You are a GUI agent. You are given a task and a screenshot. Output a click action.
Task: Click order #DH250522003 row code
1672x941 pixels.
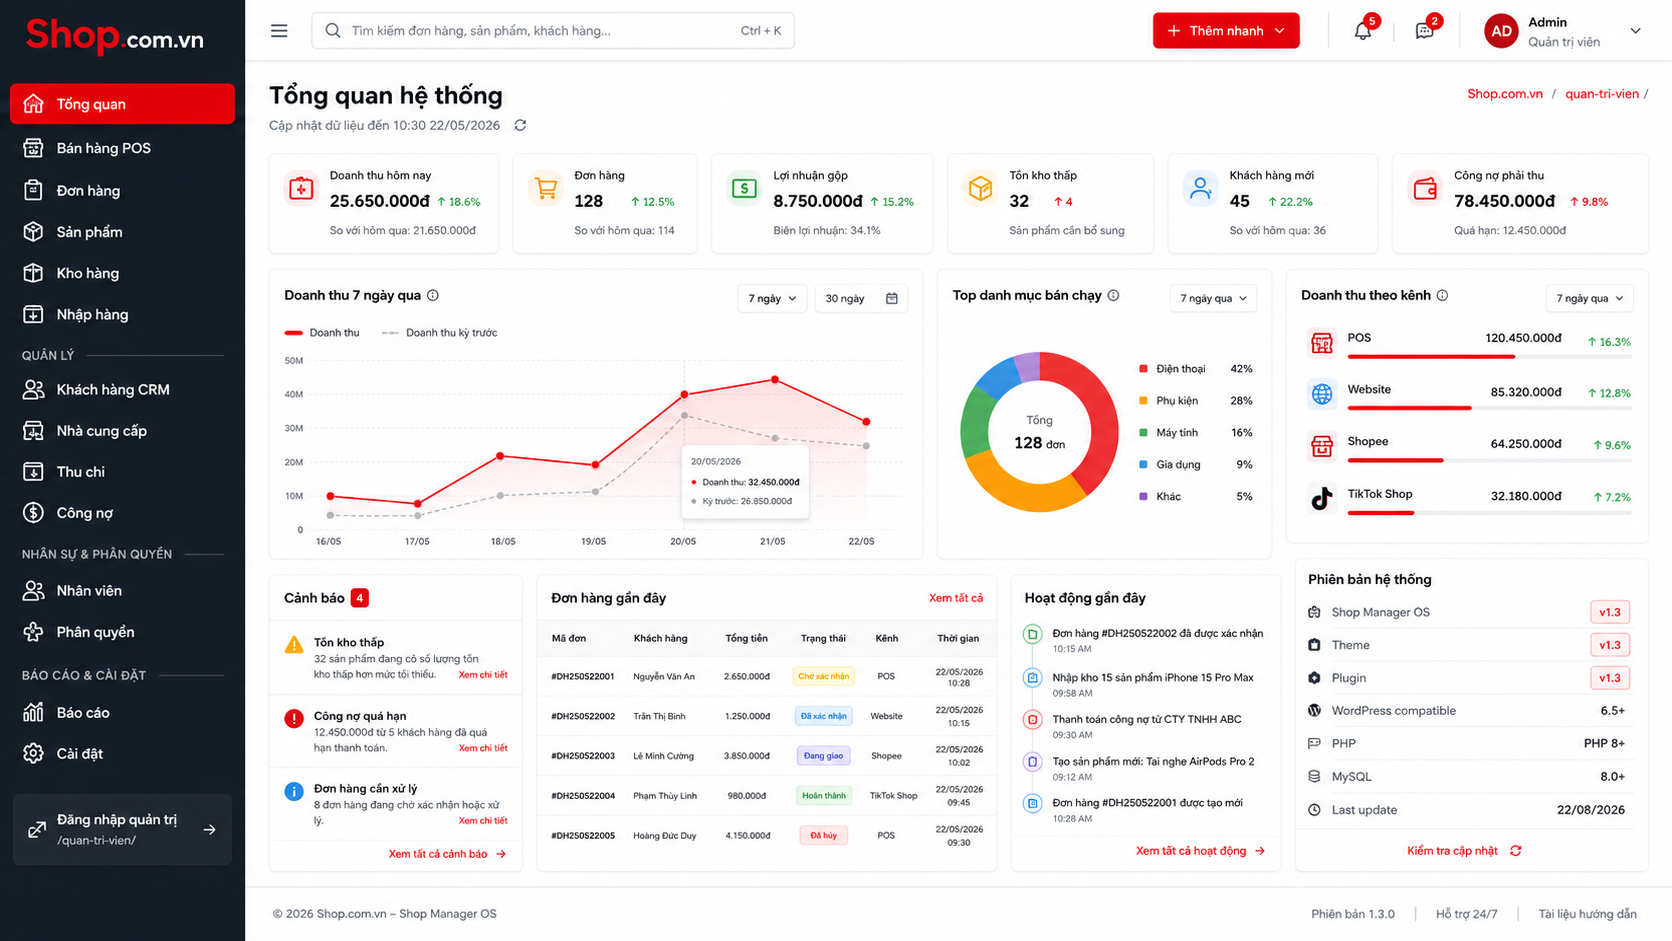[x=583, y=756]
